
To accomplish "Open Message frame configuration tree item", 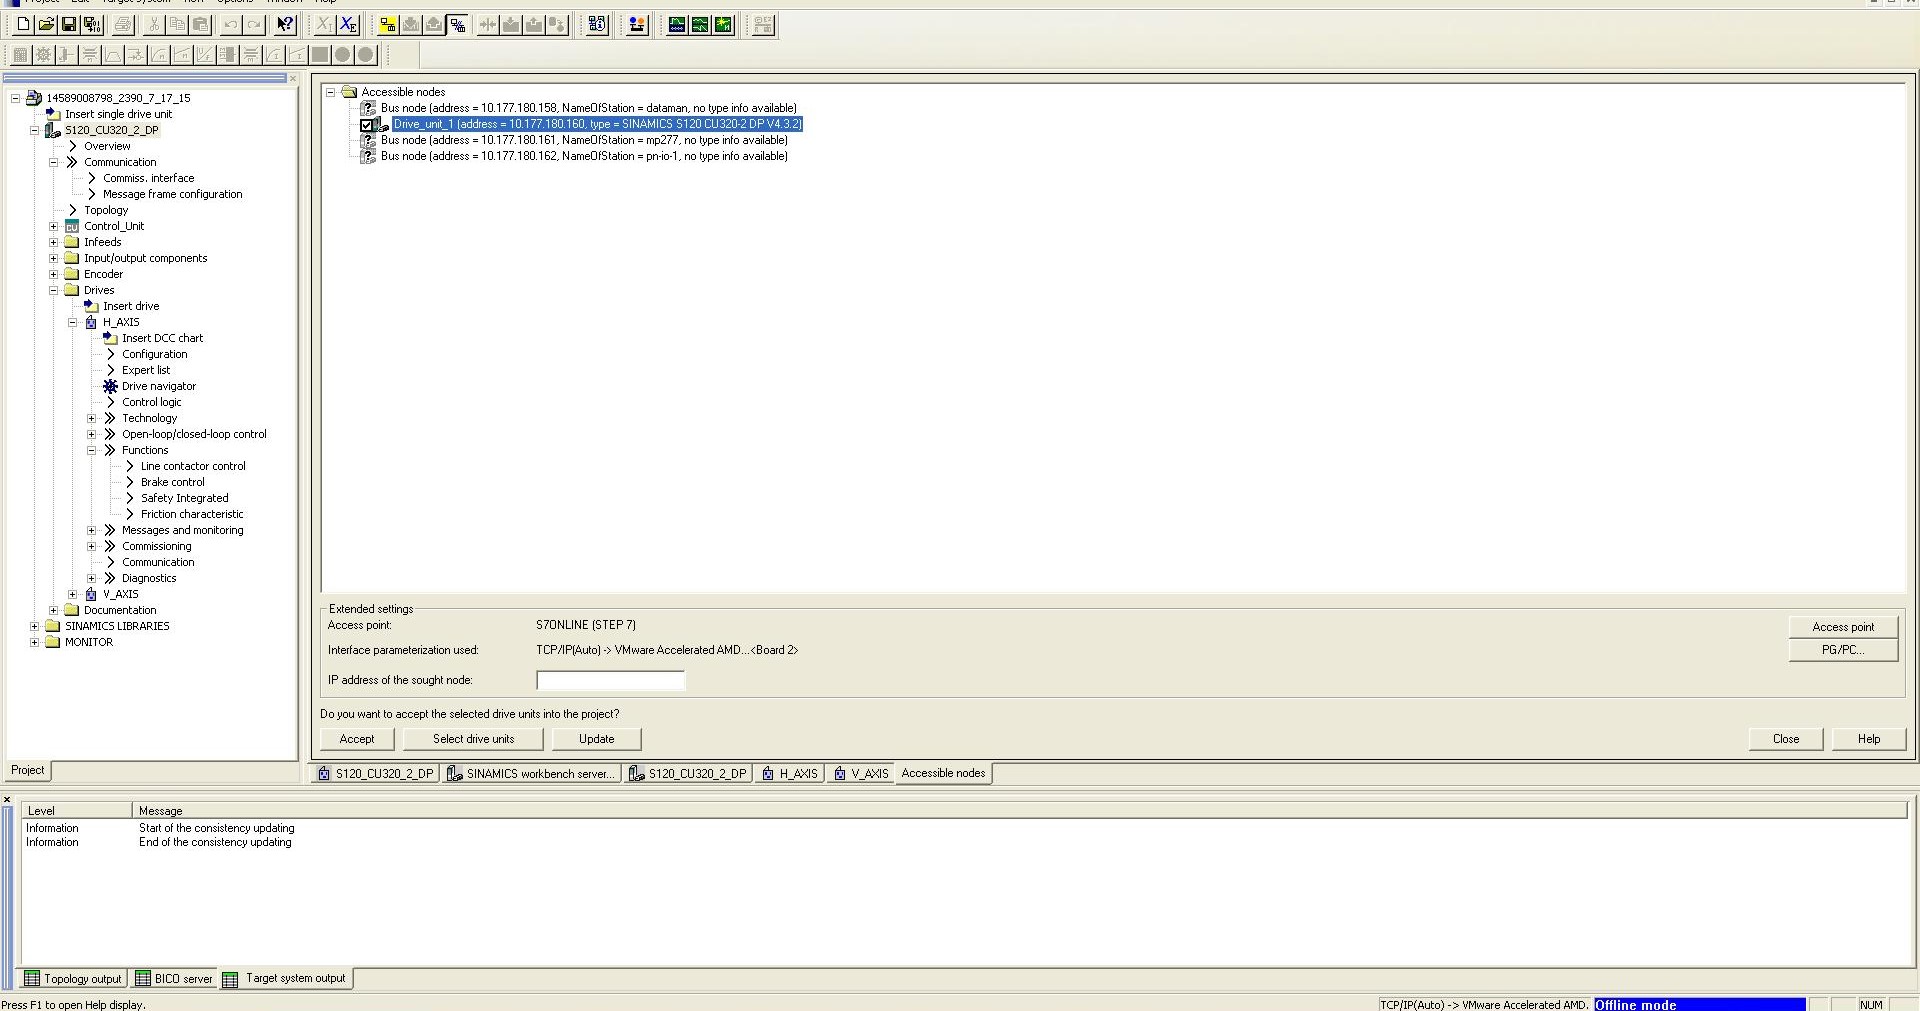I will [172, 194].
